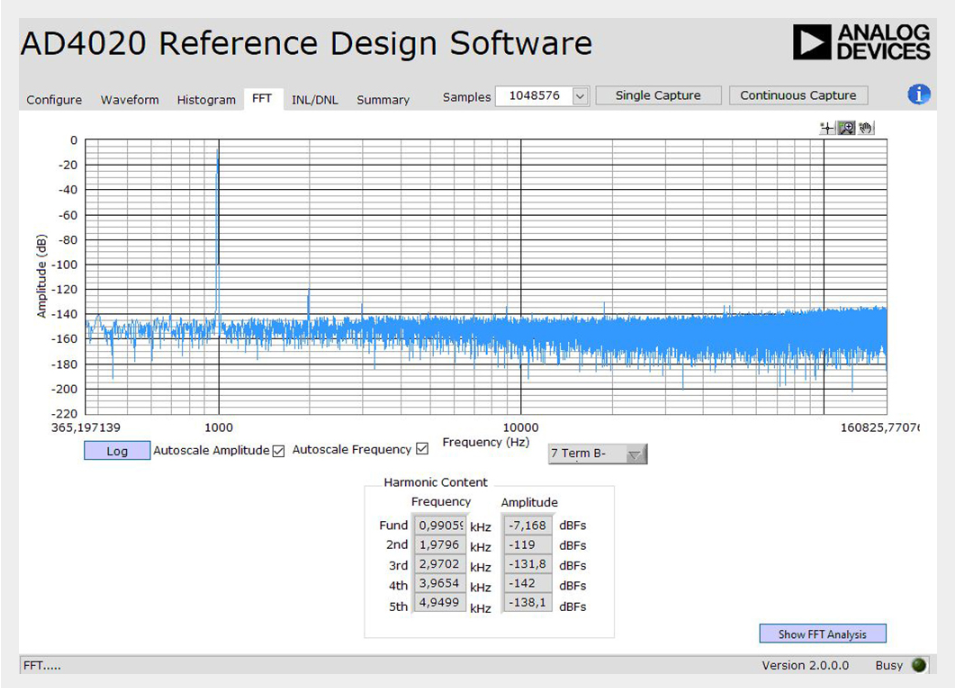Image resolution: width=955 pixels, height=688 pixels.
Task: Click the Analog Devices logo
Action: pos(861,42)
